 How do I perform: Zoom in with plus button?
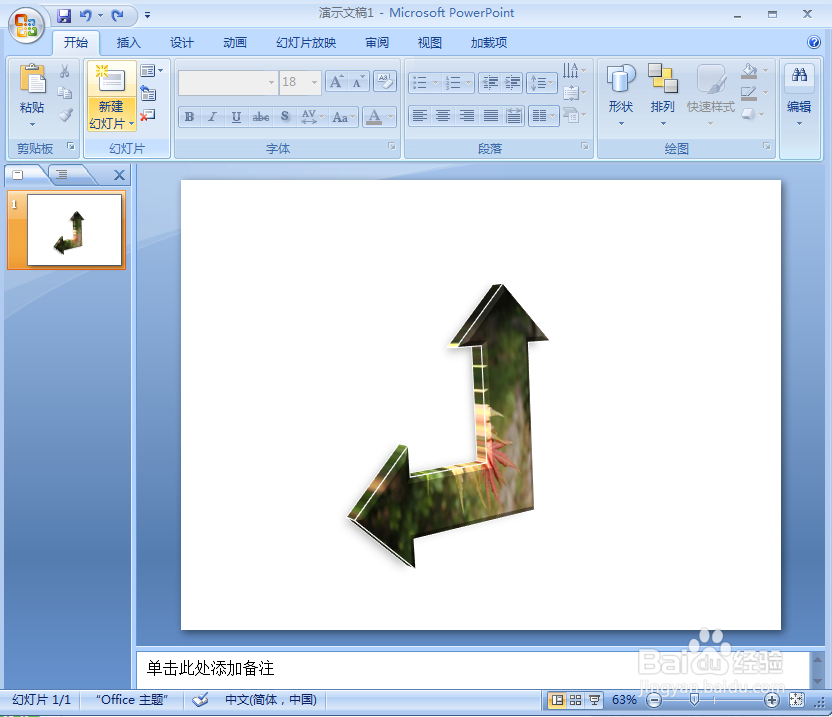[772, 701]
